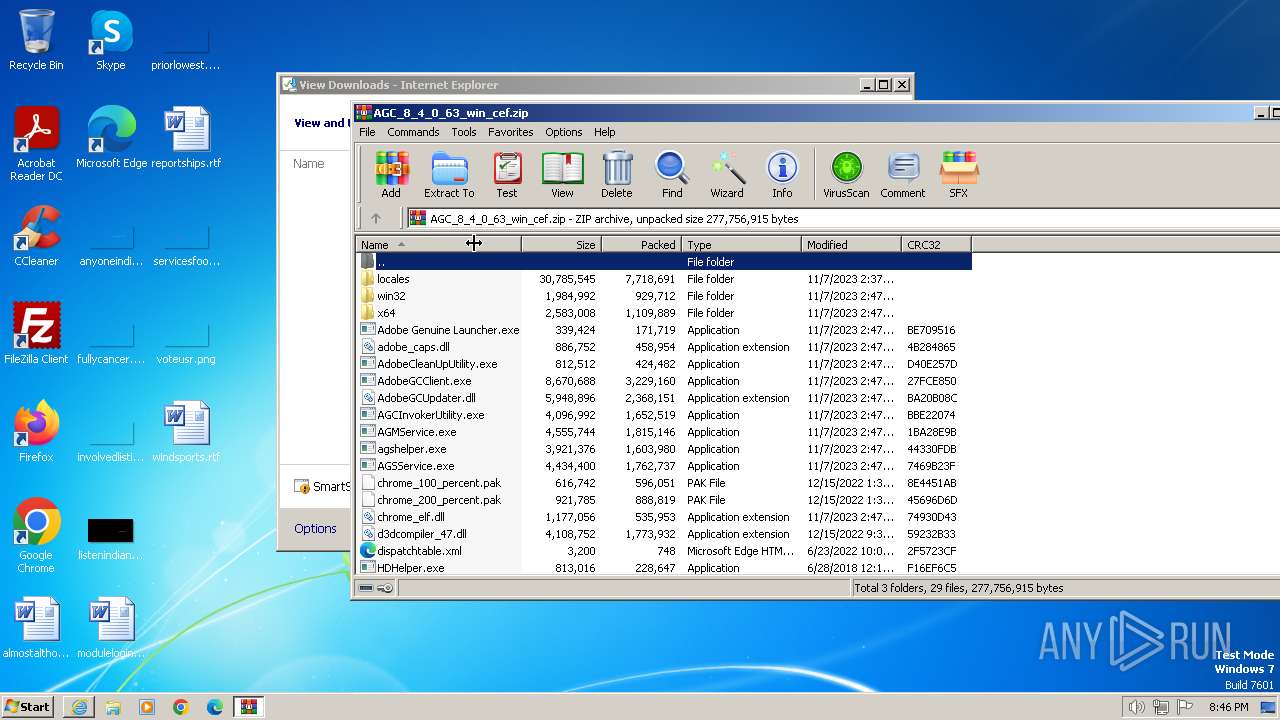
Task: Go up one folder level arrow
Action: coord(376,218)
